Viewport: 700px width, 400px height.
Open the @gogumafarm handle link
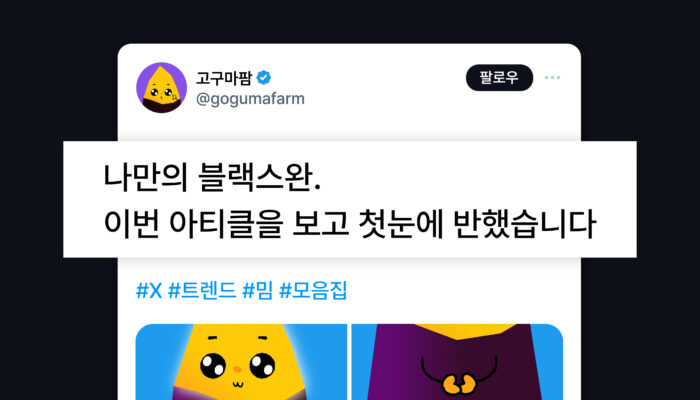[250, 99]
